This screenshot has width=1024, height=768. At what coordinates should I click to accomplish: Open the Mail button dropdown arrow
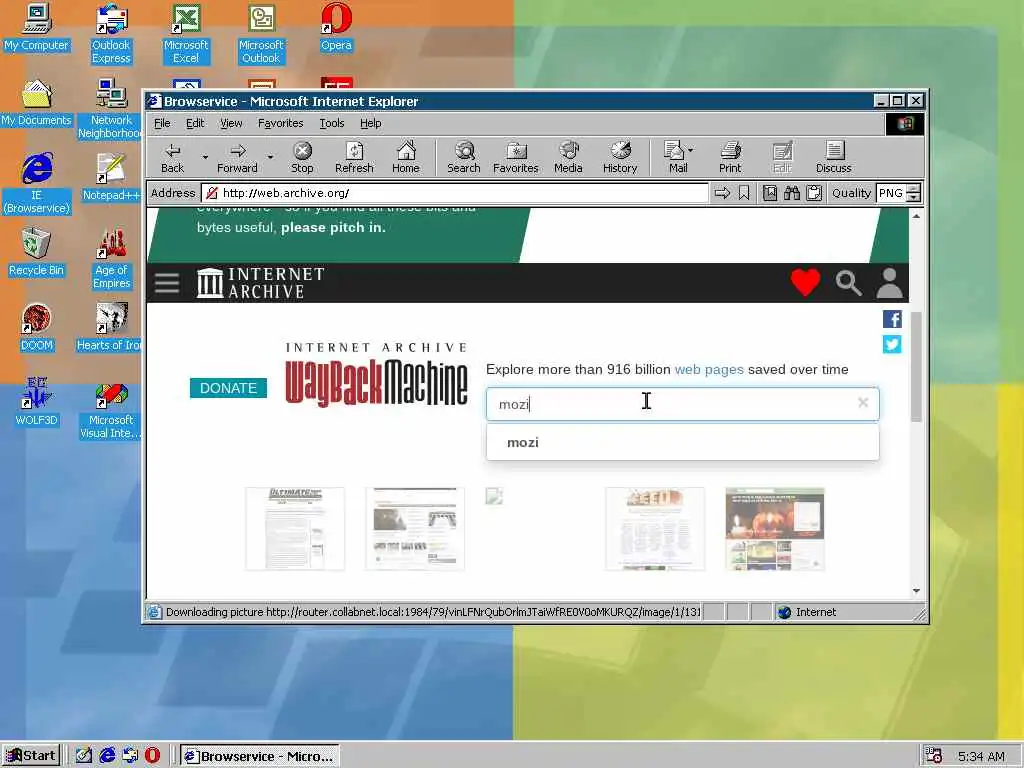(x=691, y=150)
